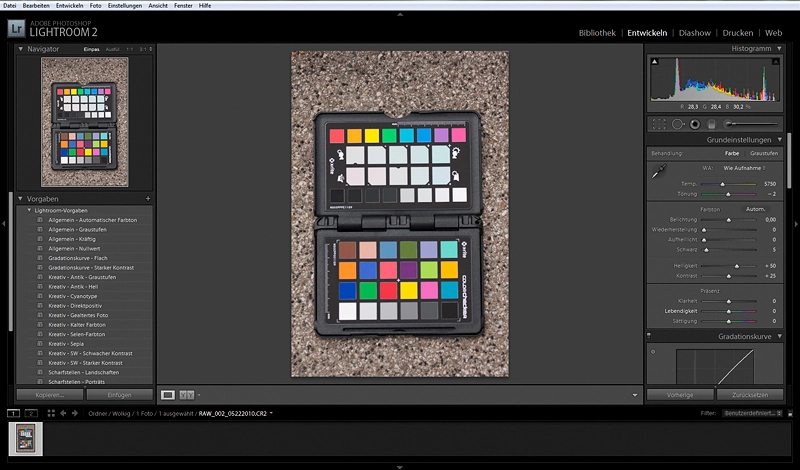Switch to the Bibliothek module
This screenshot has width=800, height=470.
597,33
